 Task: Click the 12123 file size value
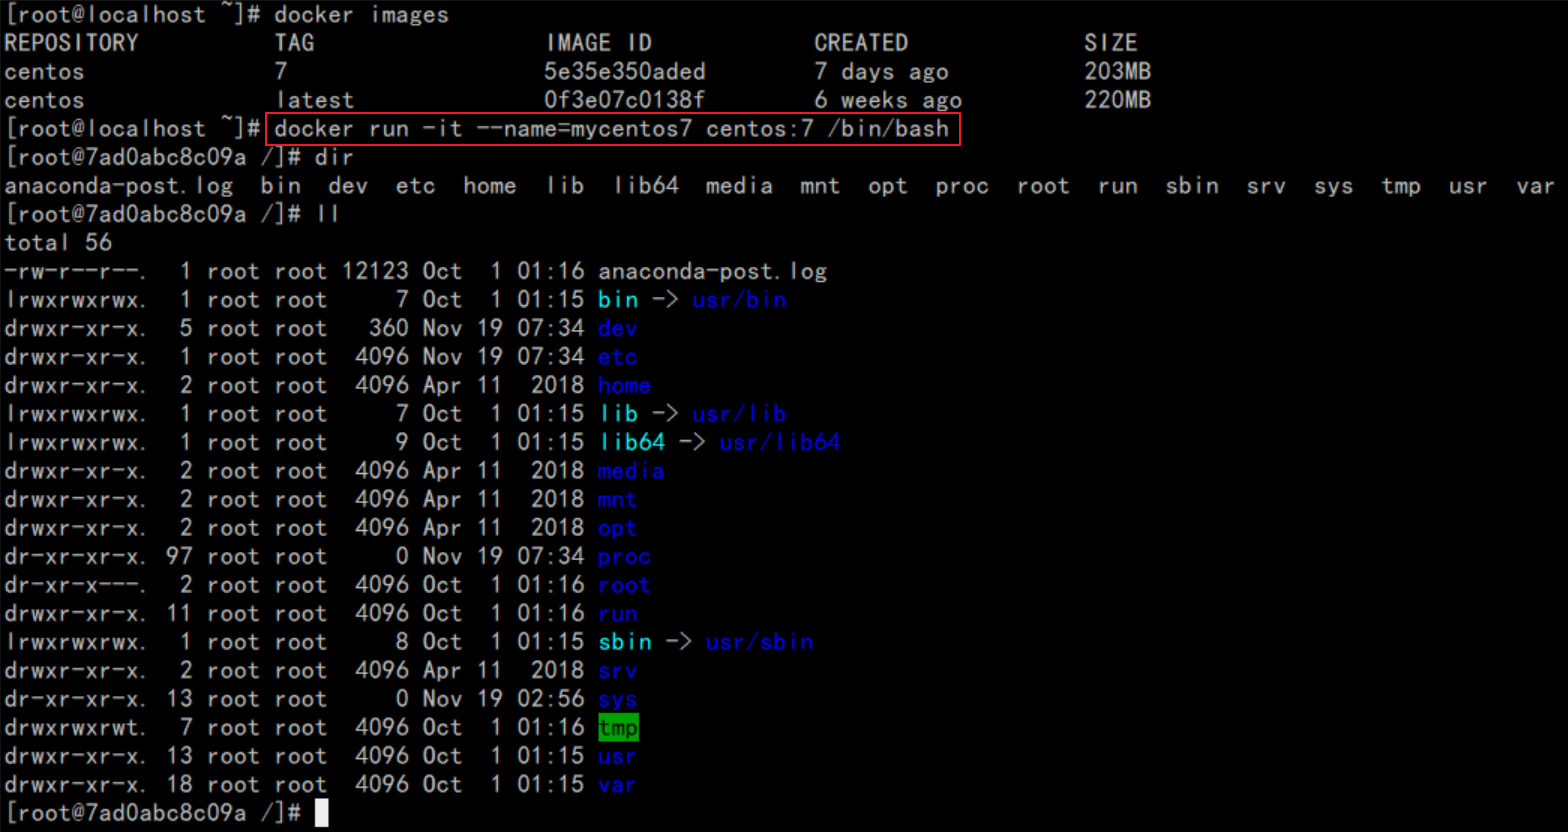(375, 272)
